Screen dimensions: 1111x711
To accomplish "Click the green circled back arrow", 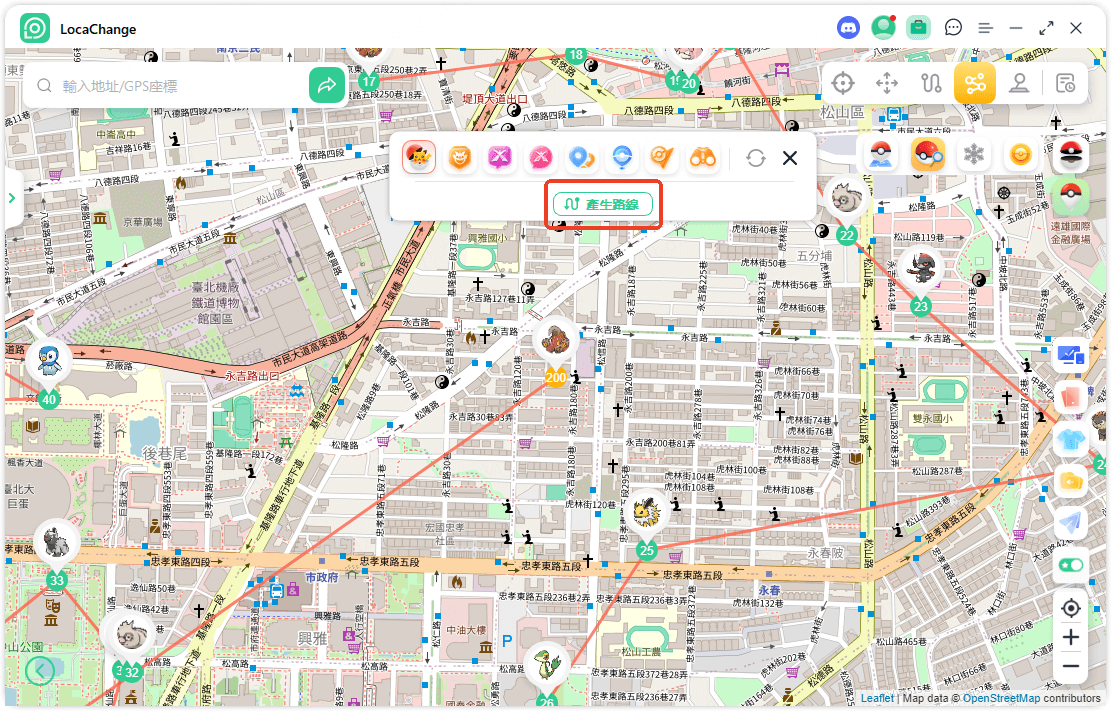I will (x=40, y=669).
